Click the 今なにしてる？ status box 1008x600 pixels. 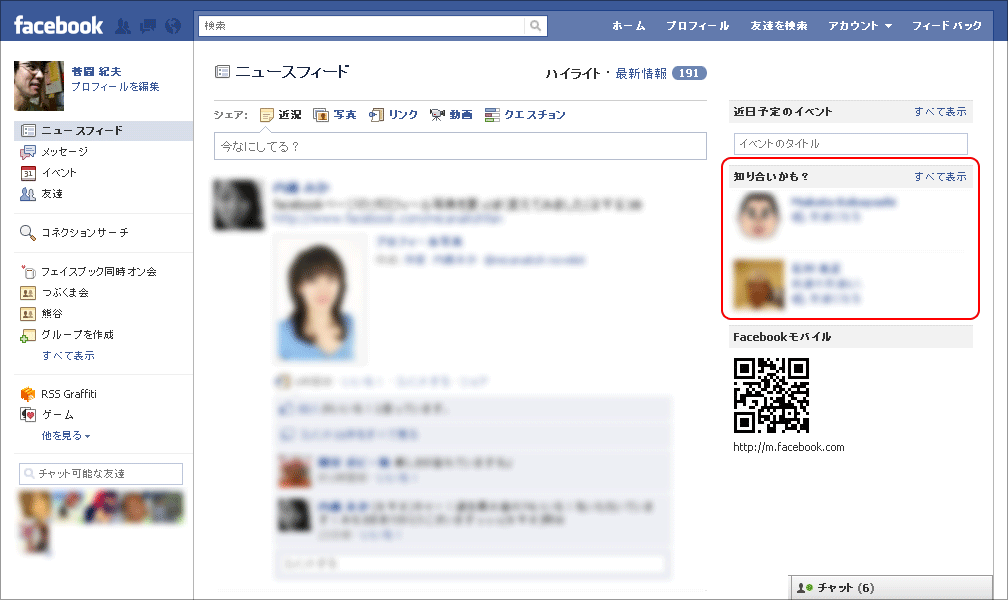click(x=460, y=146)
